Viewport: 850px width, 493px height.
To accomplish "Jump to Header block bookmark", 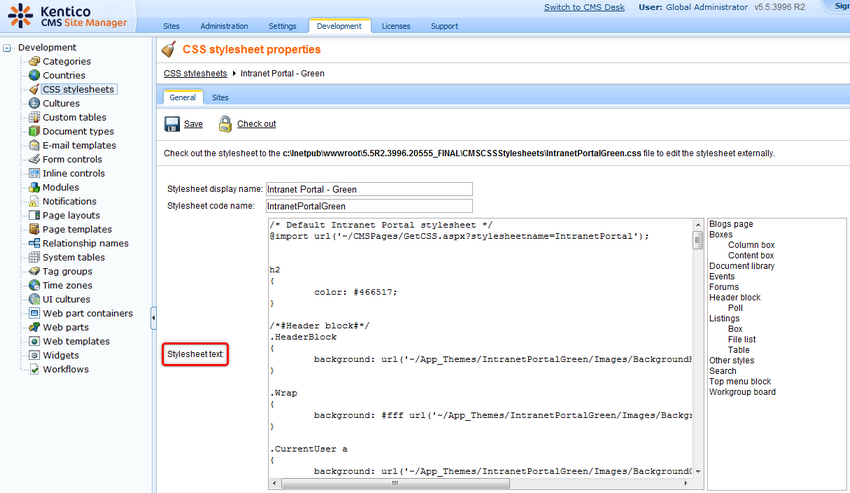I will click(x=735, y=297).
